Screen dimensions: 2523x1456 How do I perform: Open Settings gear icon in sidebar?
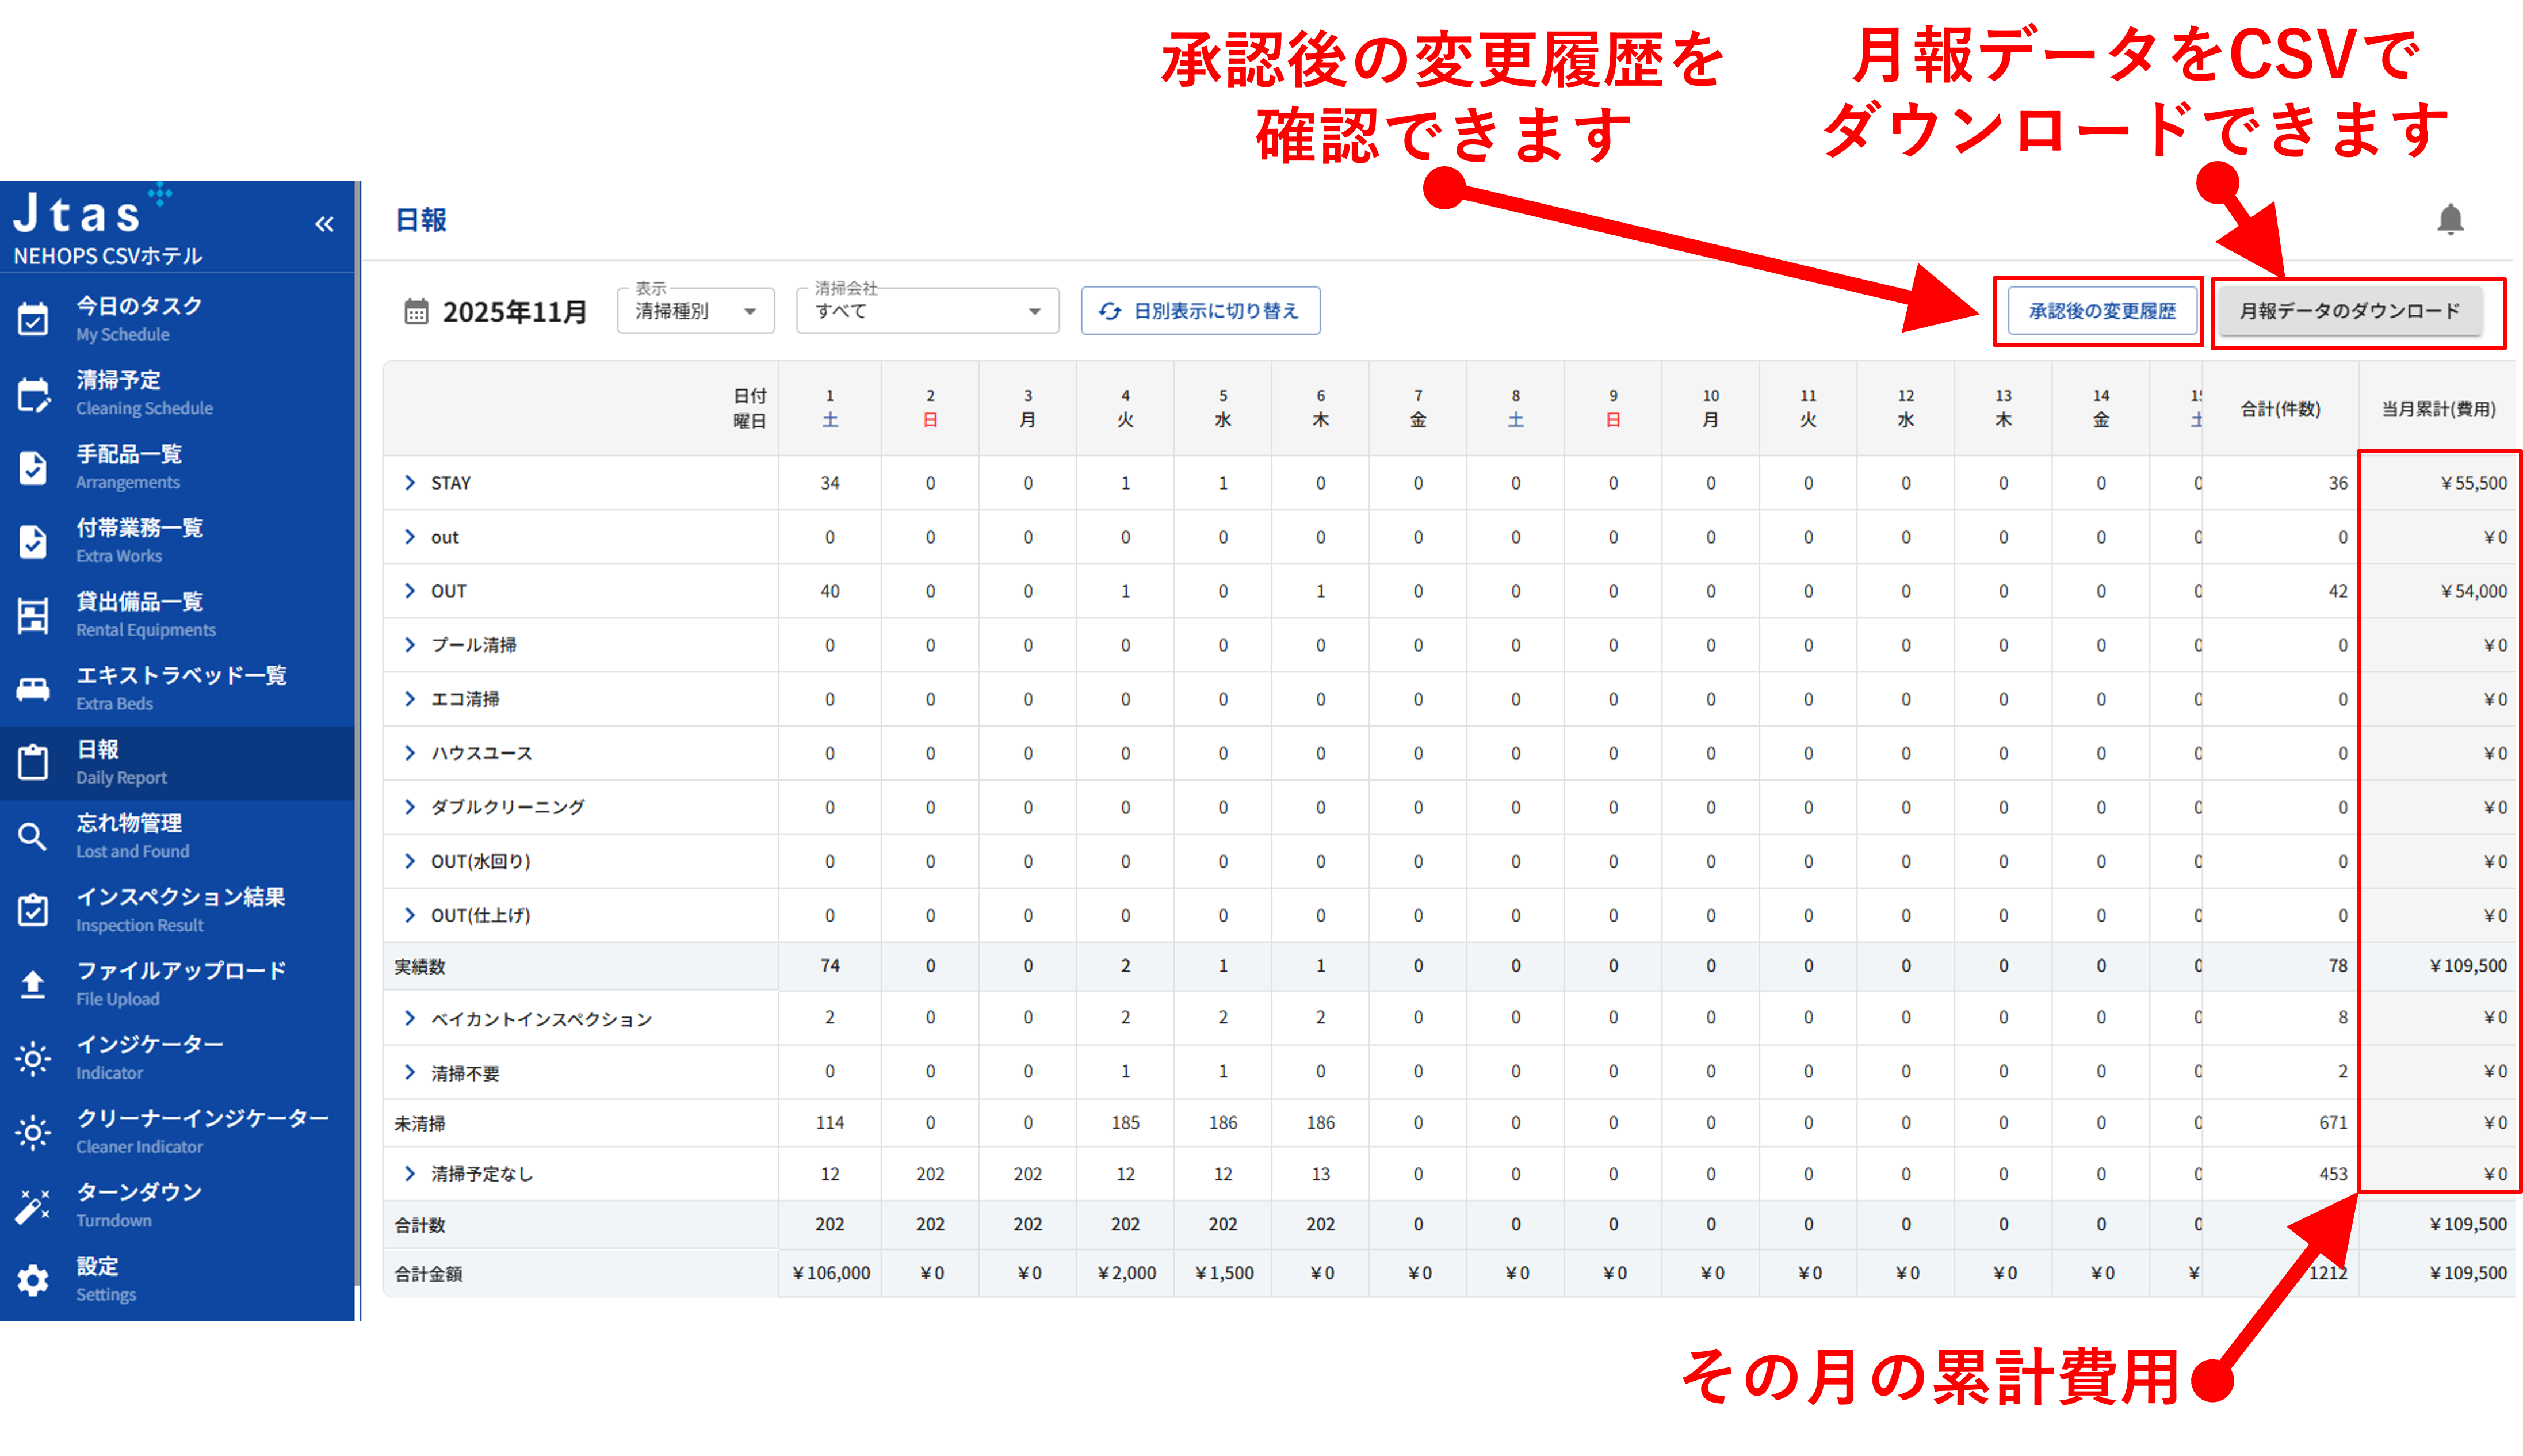click(32, 1279)
